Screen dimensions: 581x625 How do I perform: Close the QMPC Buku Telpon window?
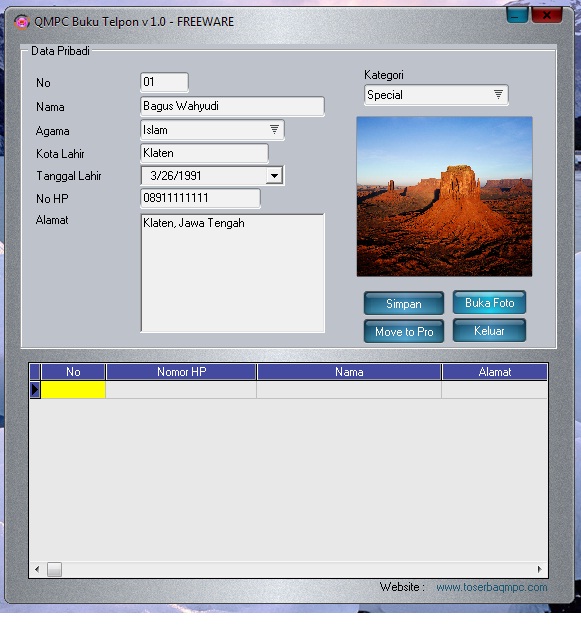tap(547, 15)
